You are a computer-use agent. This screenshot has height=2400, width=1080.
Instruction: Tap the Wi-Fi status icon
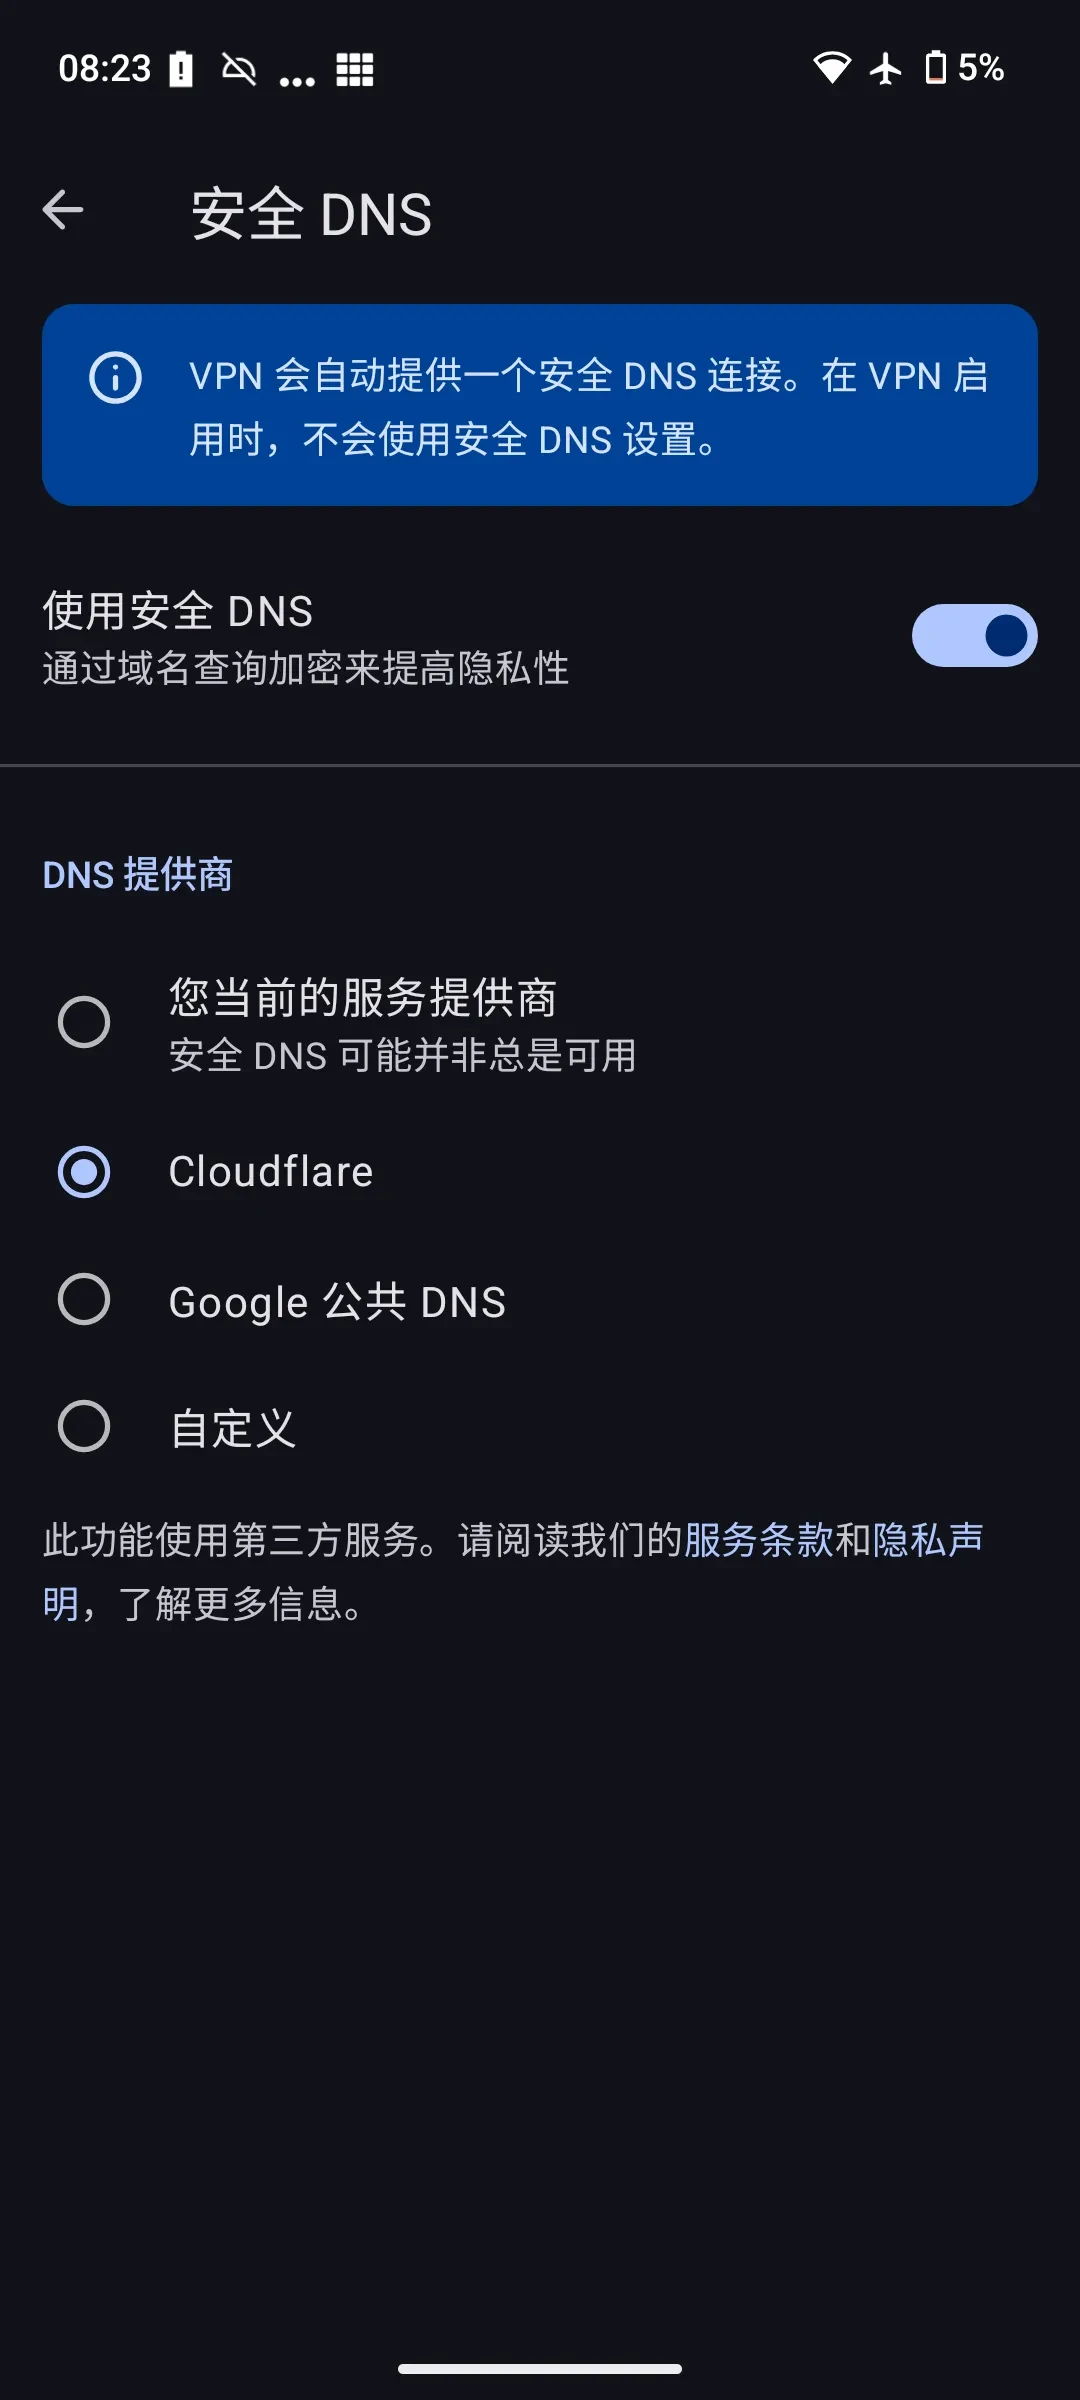[831, 68]
